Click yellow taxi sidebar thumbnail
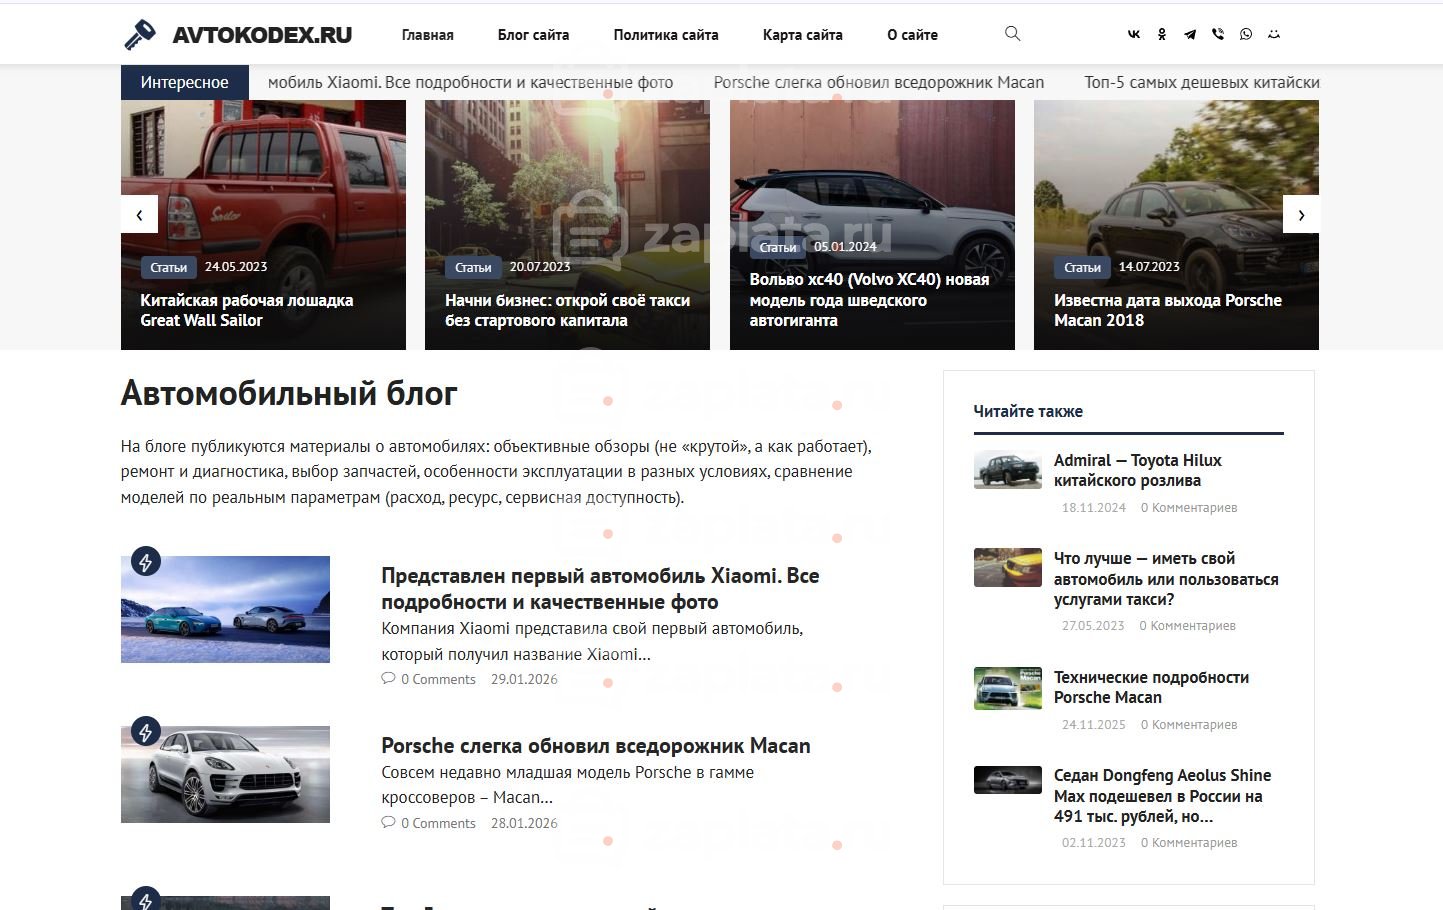1443x910 pixels. [x=1008, y=567]
